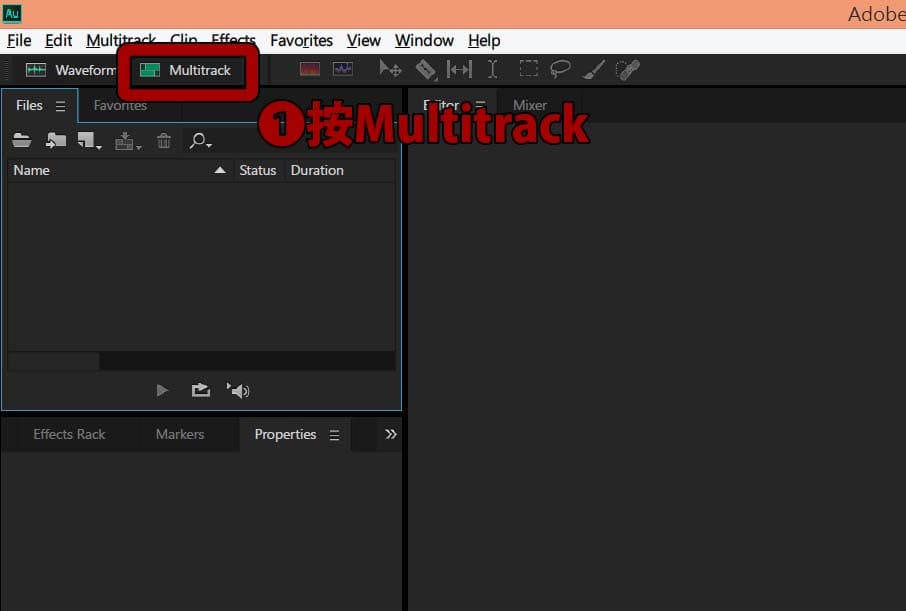Switch to the Multitrack editor view
The image size is (906, 611).
186,71
